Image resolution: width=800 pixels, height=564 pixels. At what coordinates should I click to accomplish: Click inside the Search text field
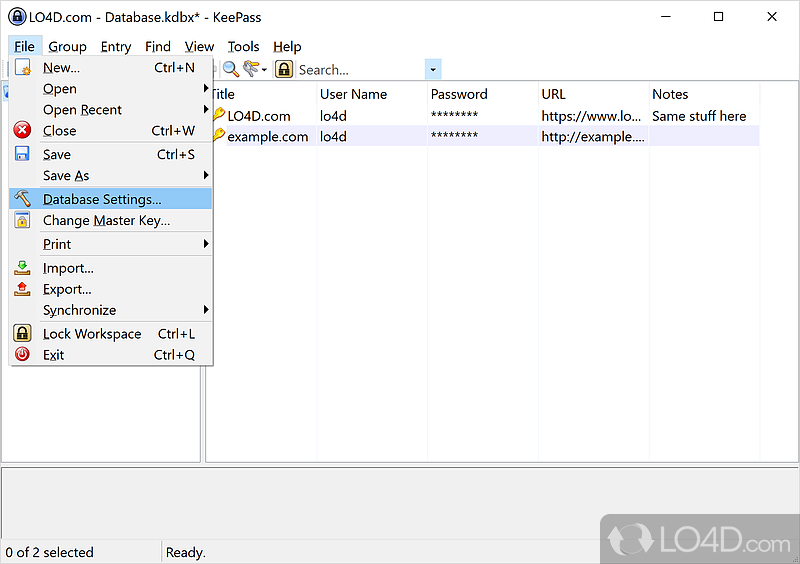pyautogui.click(x=358, y=70)
